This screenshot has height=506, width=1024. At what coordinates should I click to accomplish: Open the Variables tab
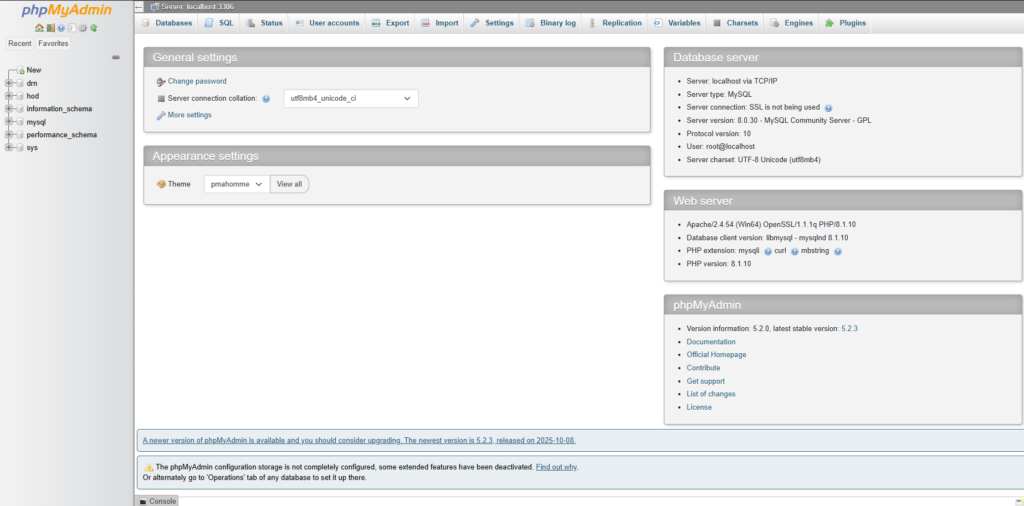[x=677, y=23]
